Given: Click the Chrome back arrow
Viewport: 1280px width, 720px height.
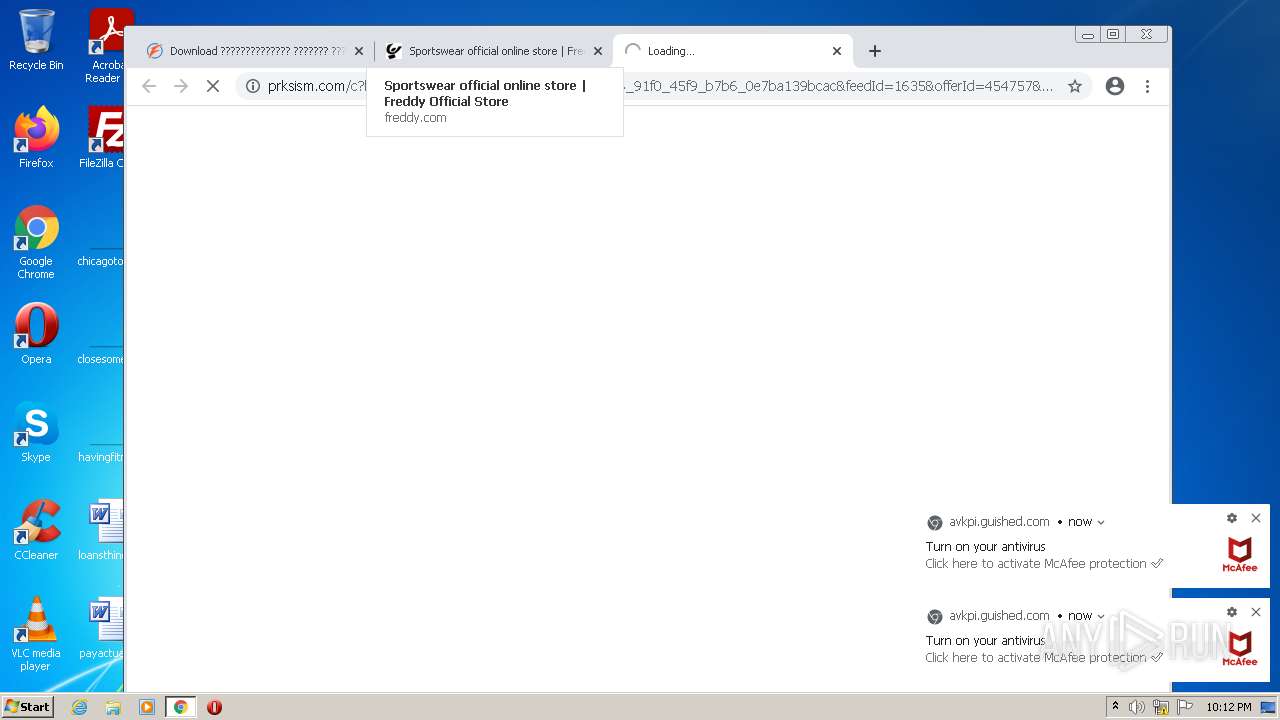Looking at the screenshot, I should click(x=149, y=86).
